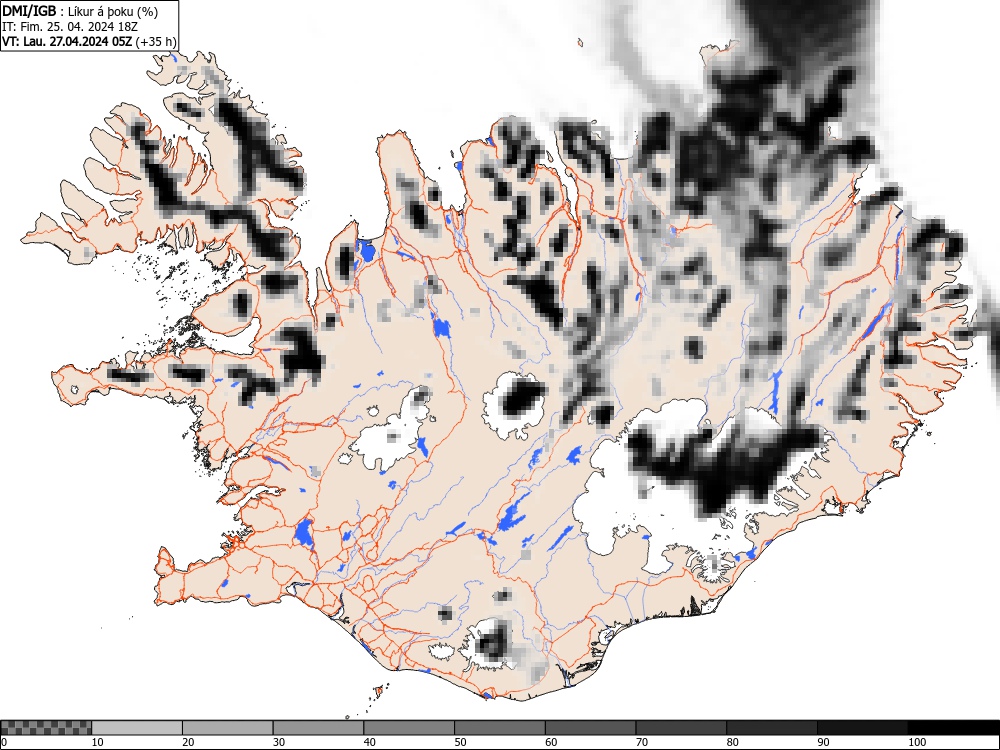Click the 80–90 near-black legend swatch
Image resolution: width=1000 pixels, height=750 pixels.
(x=772, y=728)
